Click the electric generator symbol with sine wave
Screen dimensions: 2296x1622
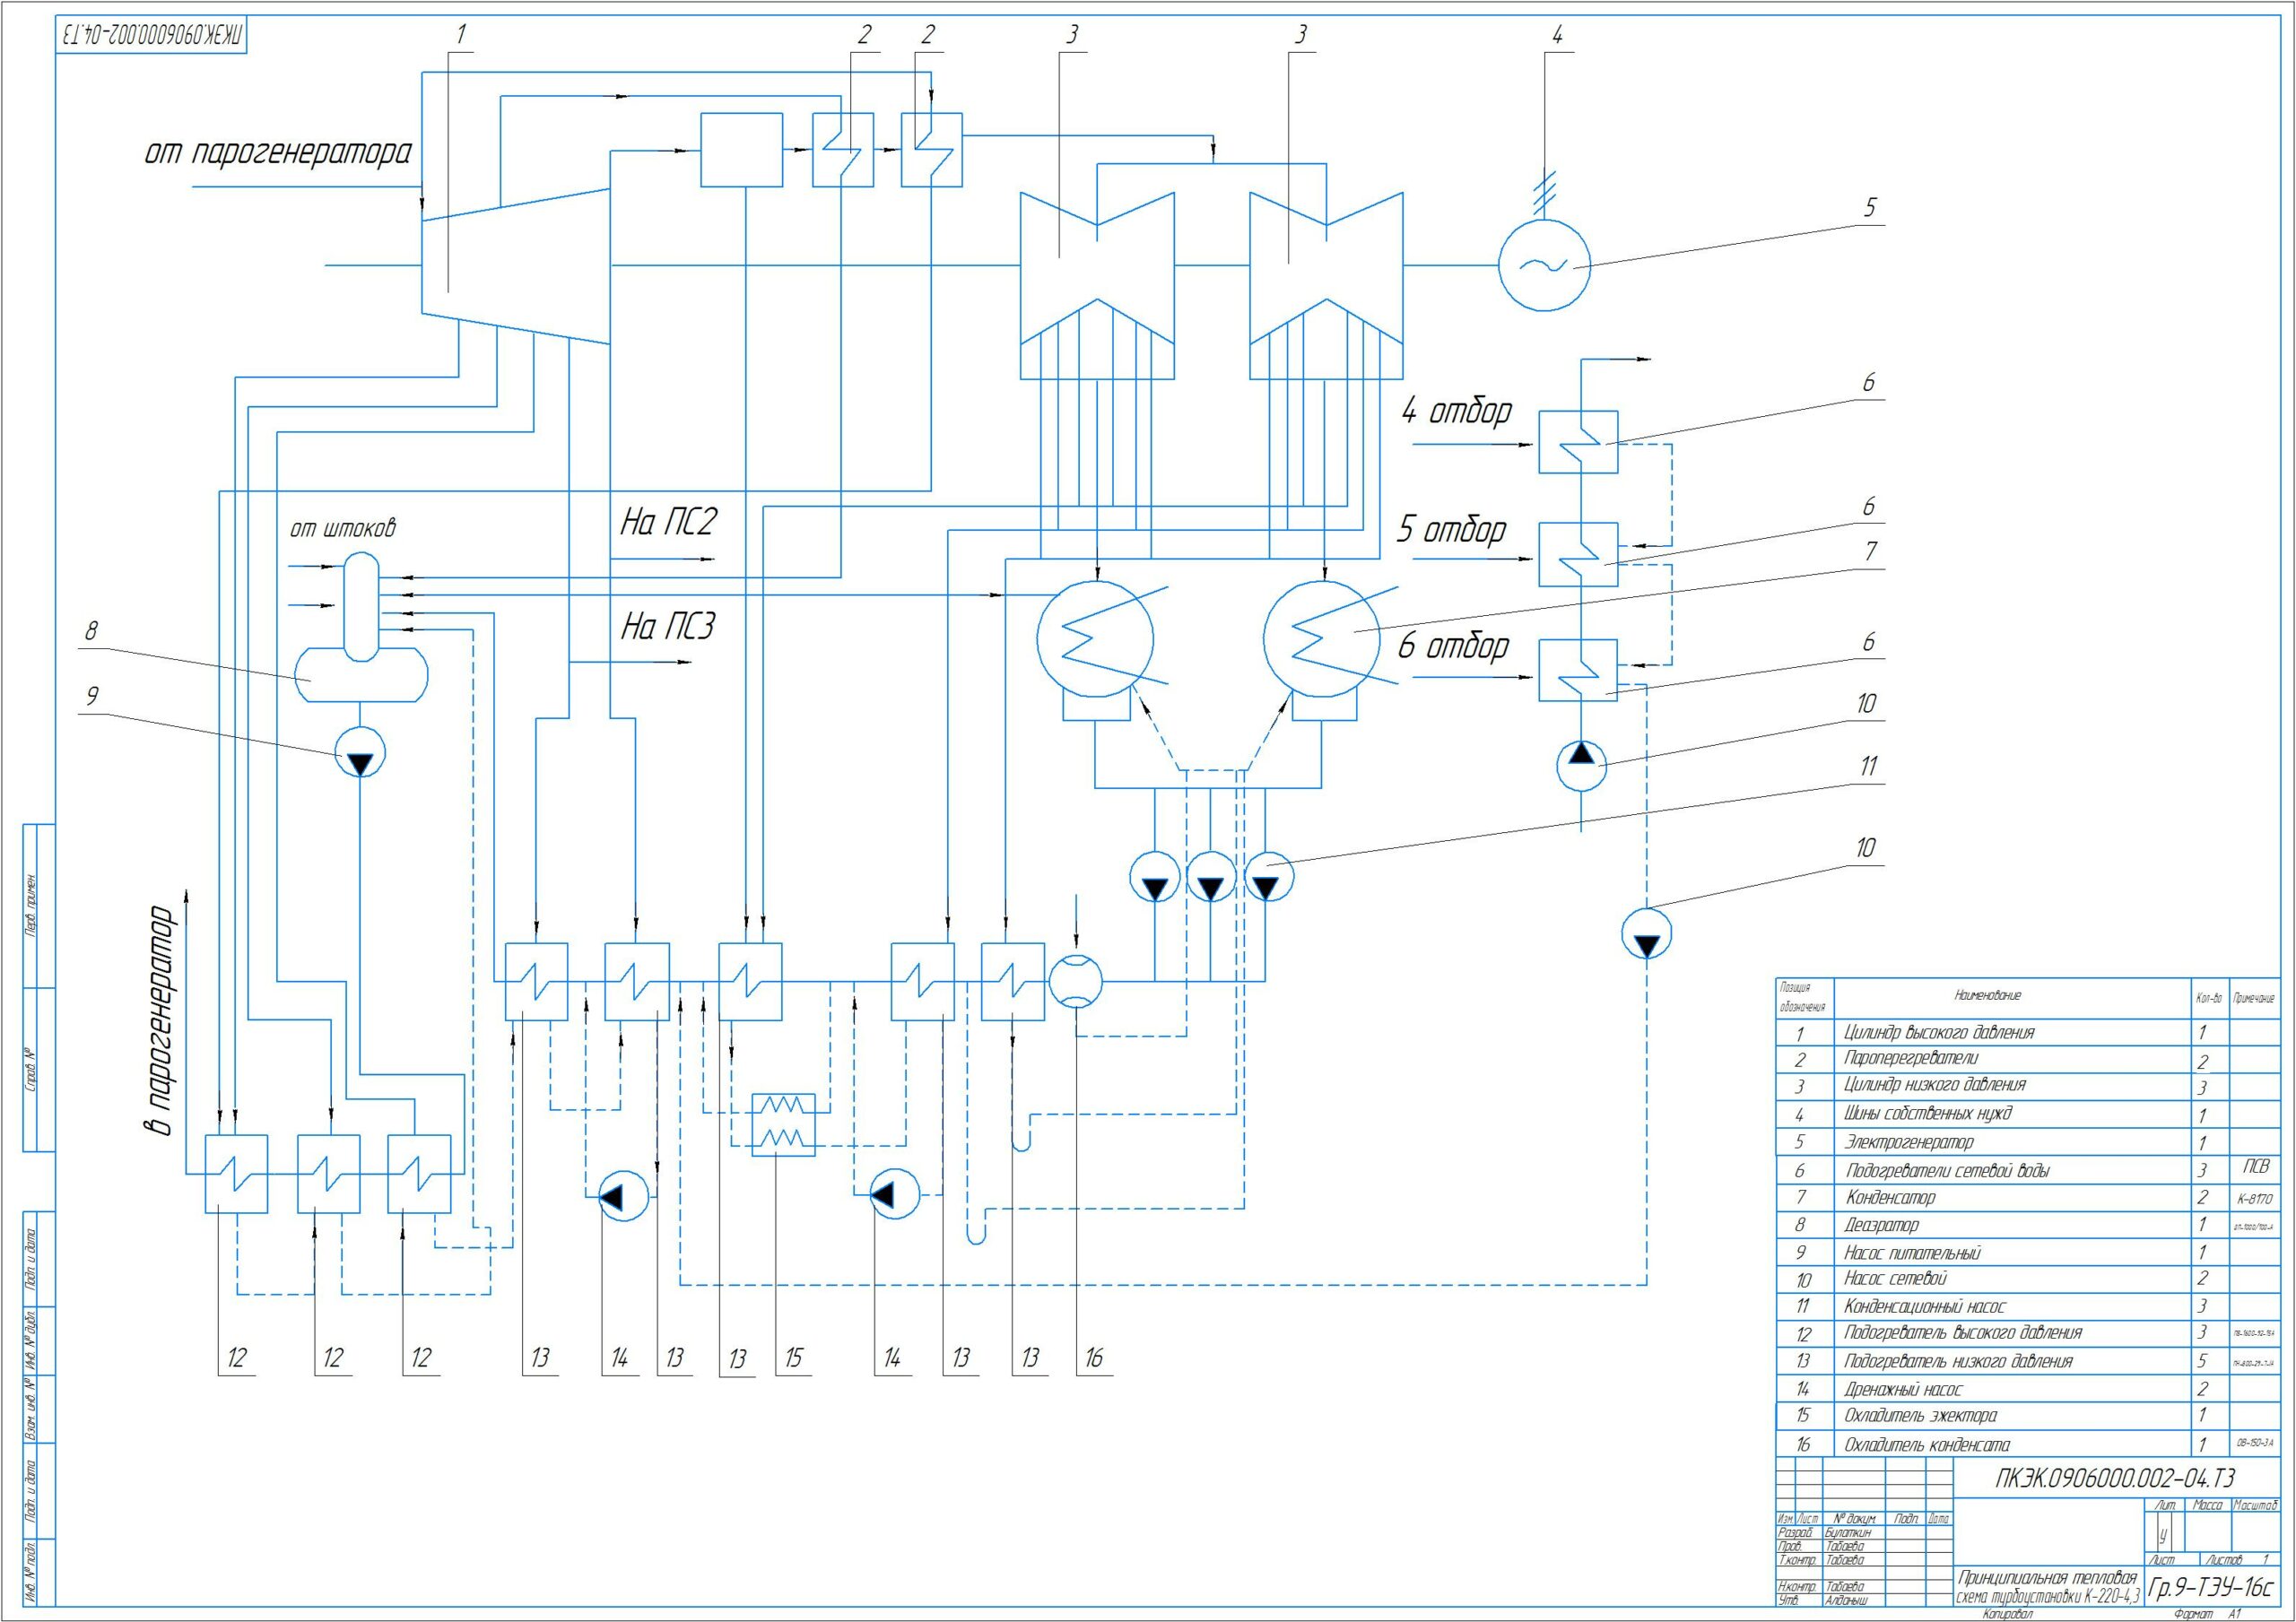tap(1544, 265)
